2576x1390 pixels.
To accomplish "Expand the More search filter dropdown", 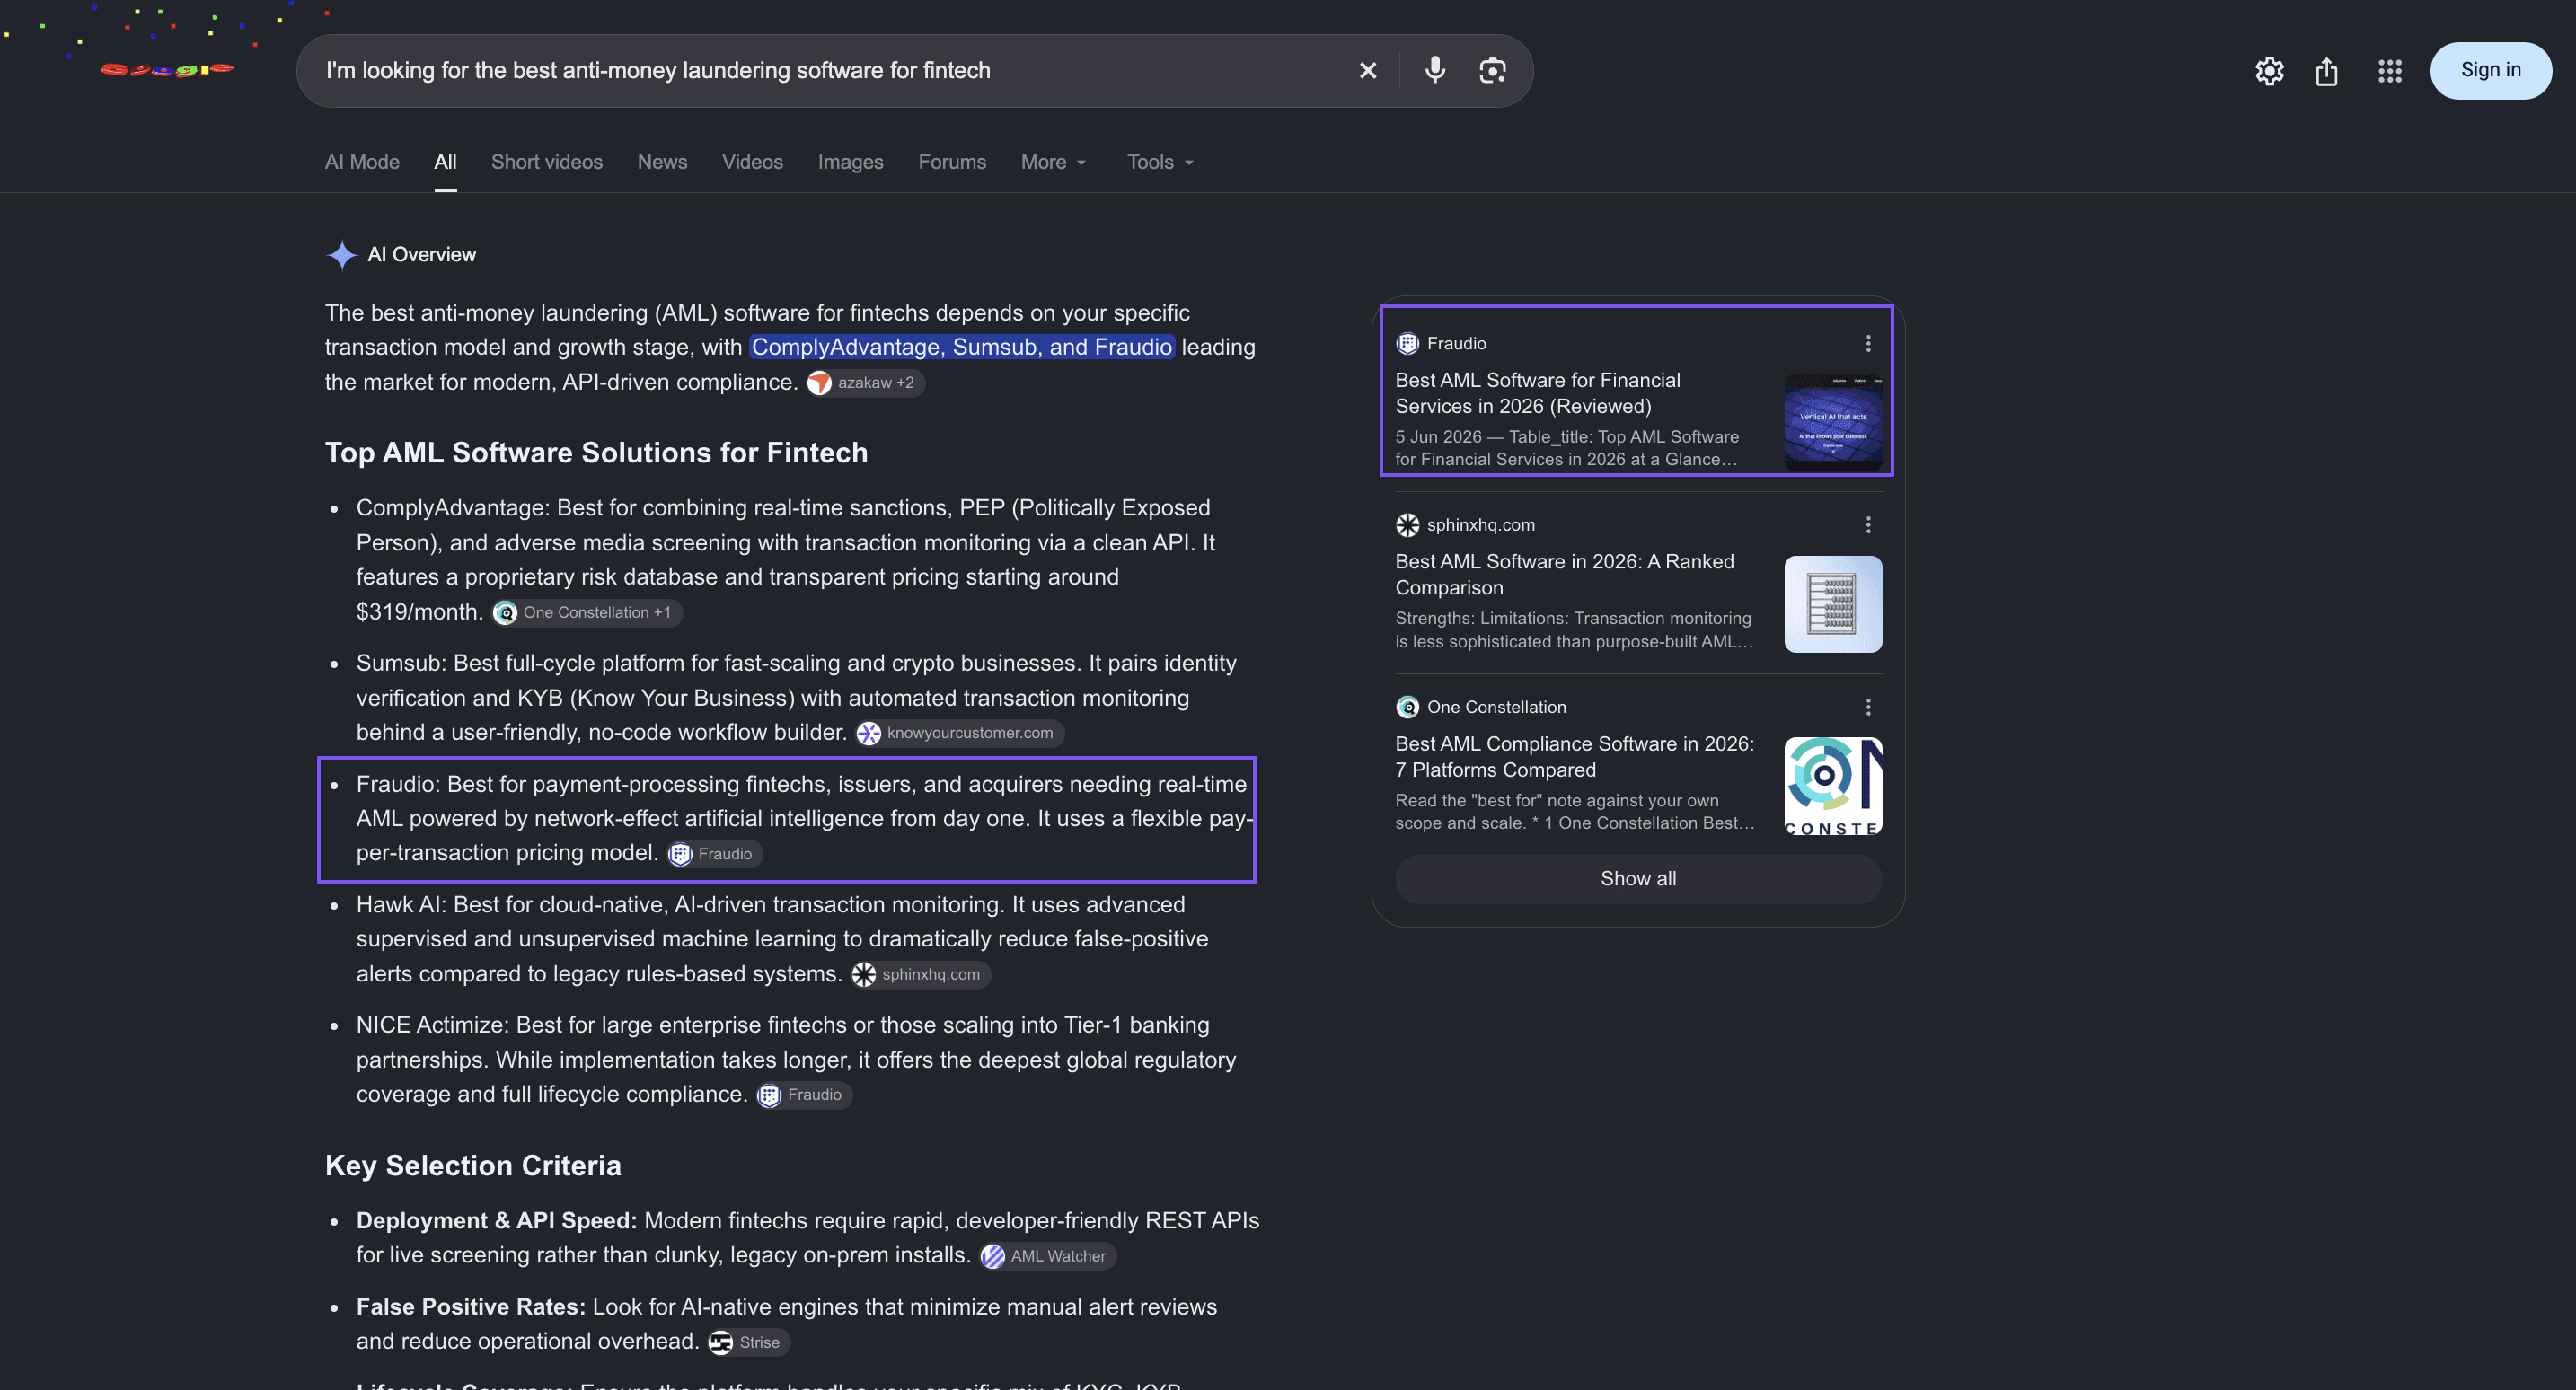I will point(1053,162).
